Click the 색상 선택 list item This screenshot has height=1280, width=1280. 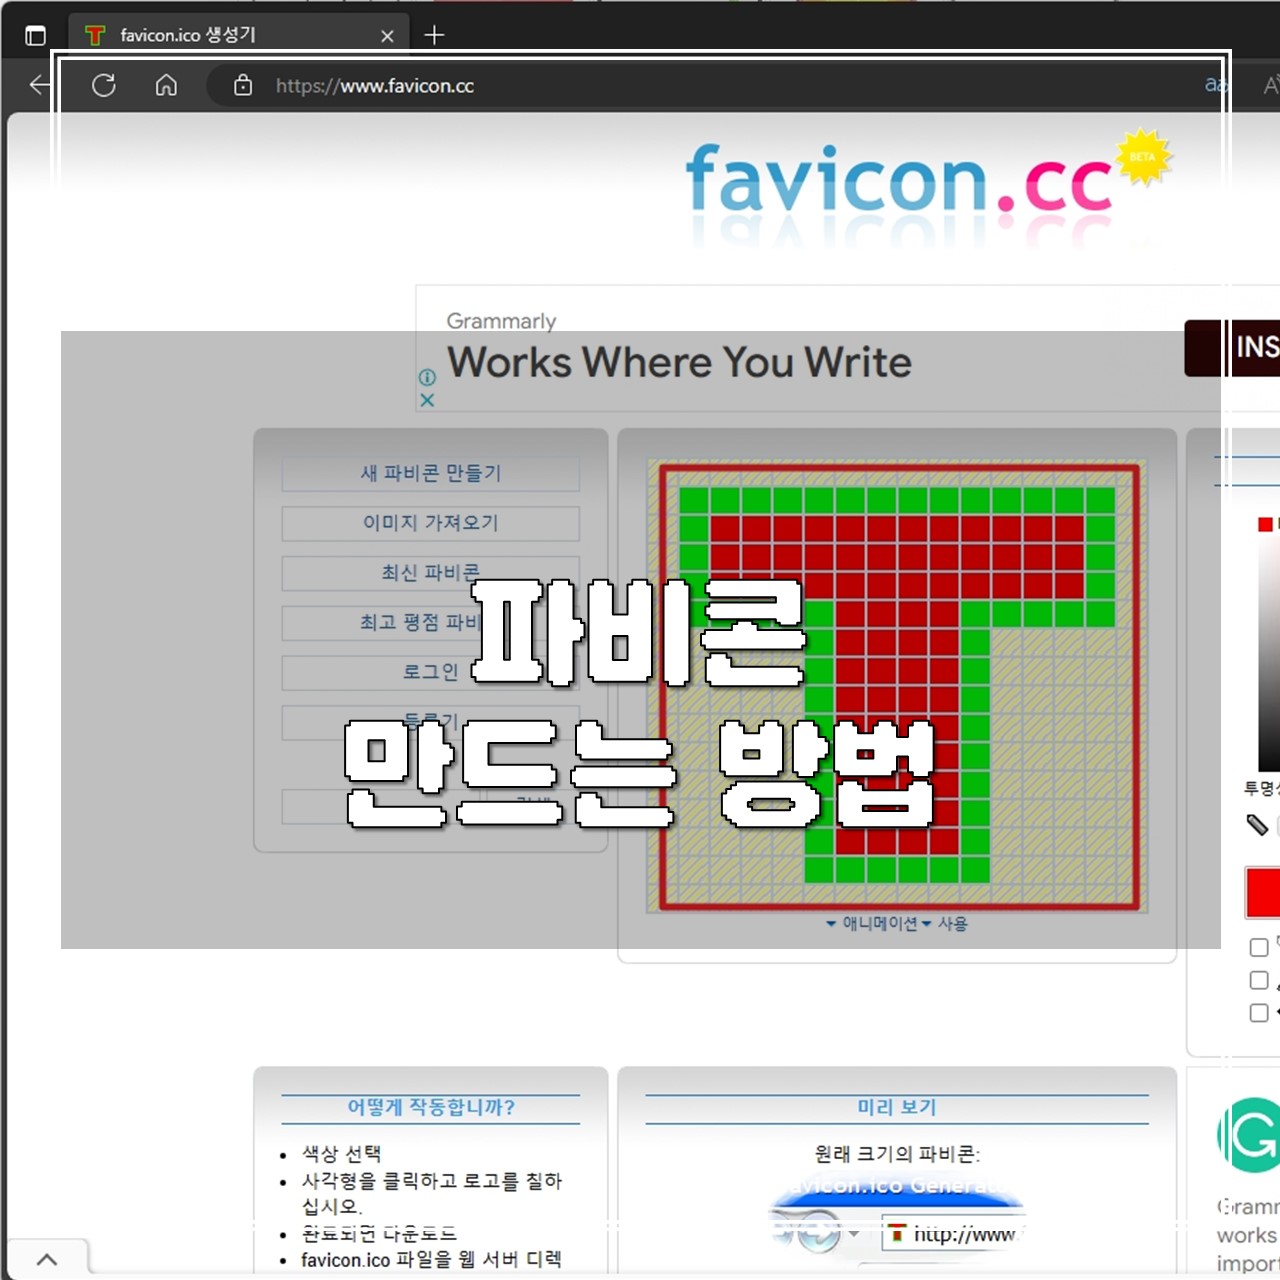(x=341, y=1154)
